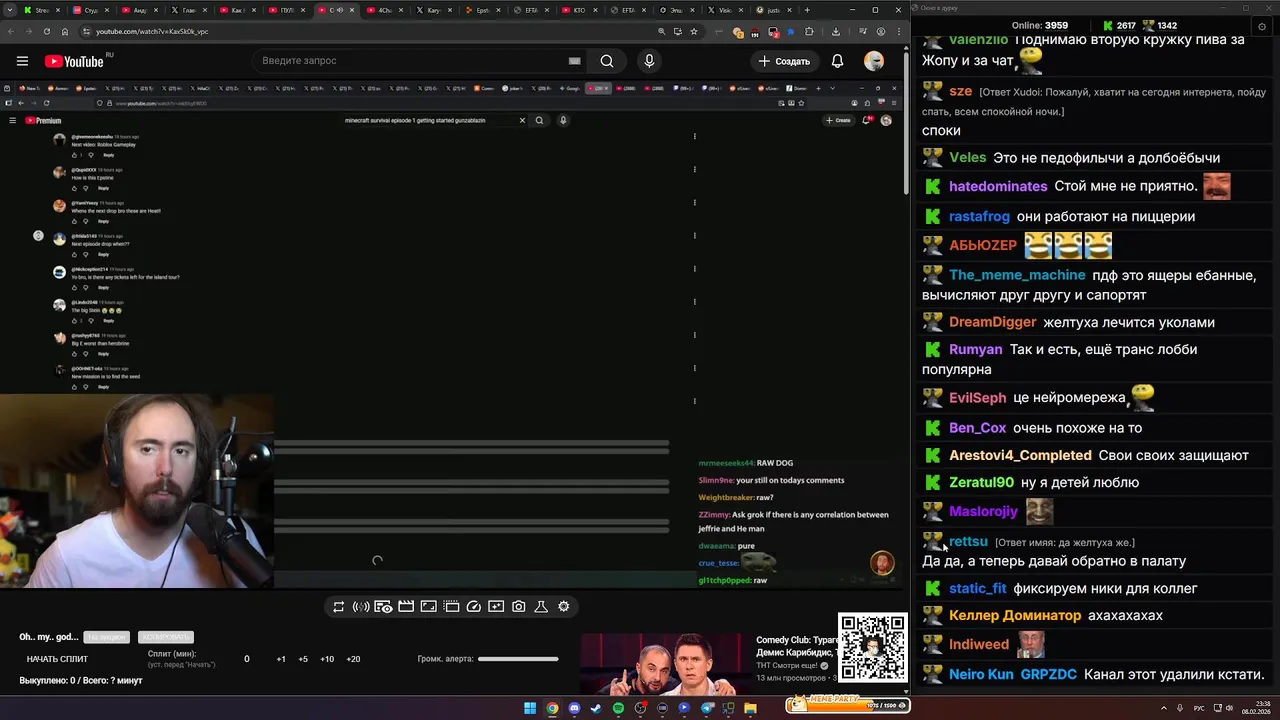1280x720 pixels.
Task: Open Discord from the taskbar
Action: (574, 708)
